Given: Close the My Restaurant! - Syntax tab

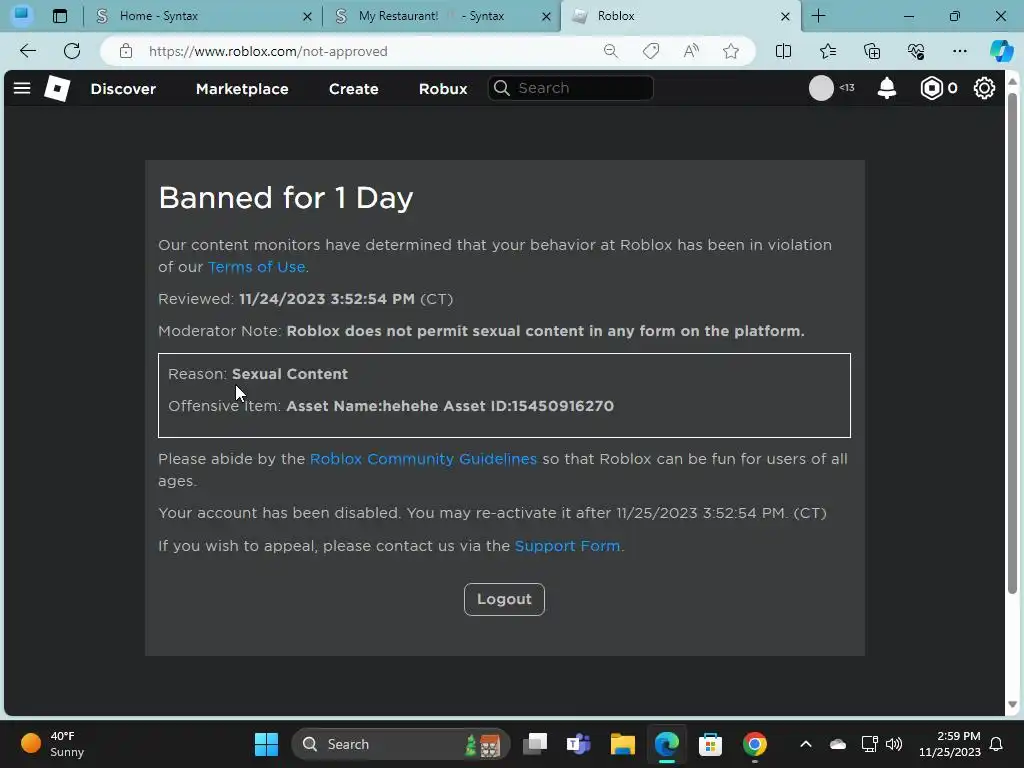Looking at the screenshot, I should tap(546, 16).
